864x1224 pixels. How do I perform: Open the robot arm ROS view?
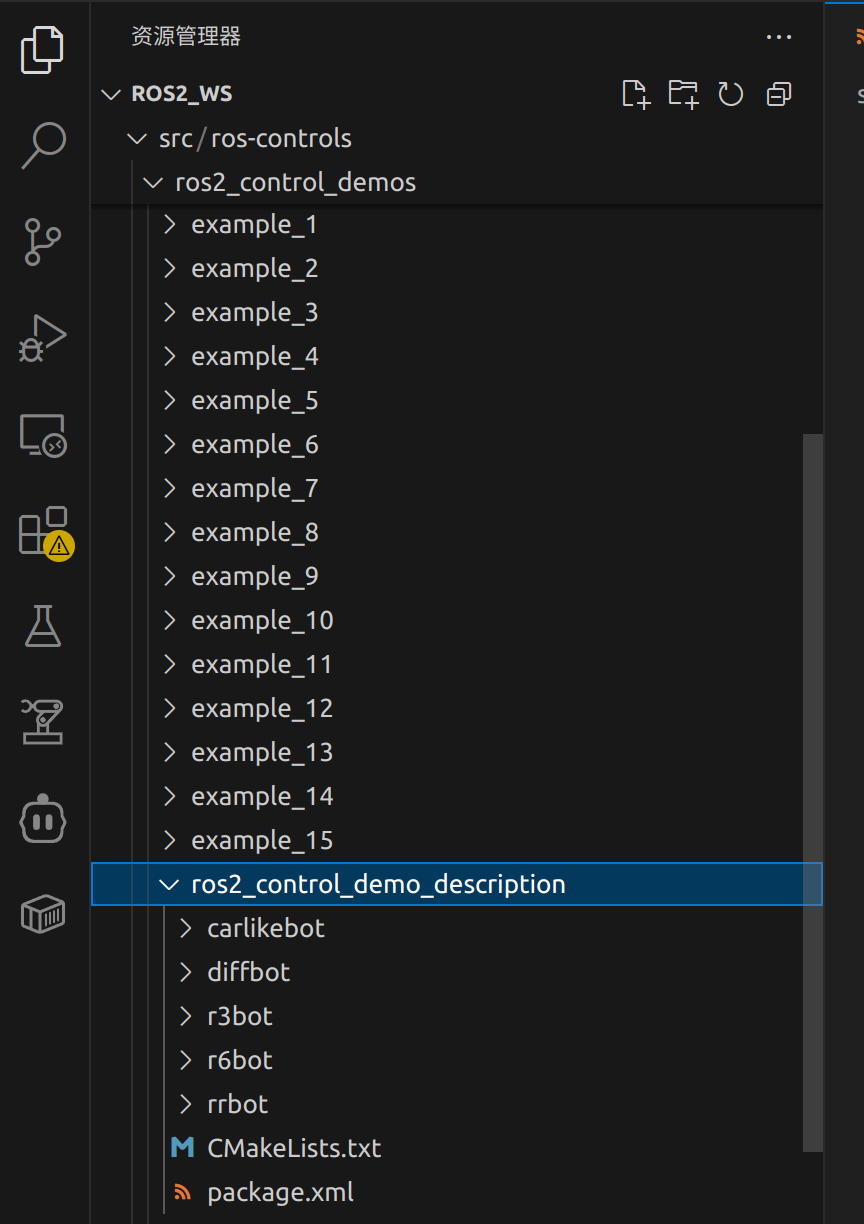point(43,721)
